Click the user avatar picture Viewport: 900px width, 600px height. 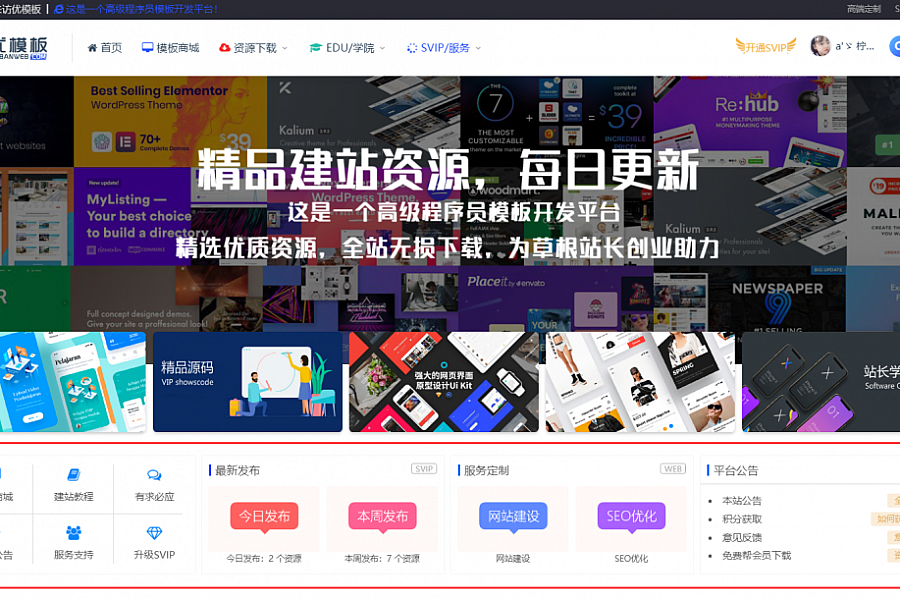pyautogui.click(x=820, y=46)
